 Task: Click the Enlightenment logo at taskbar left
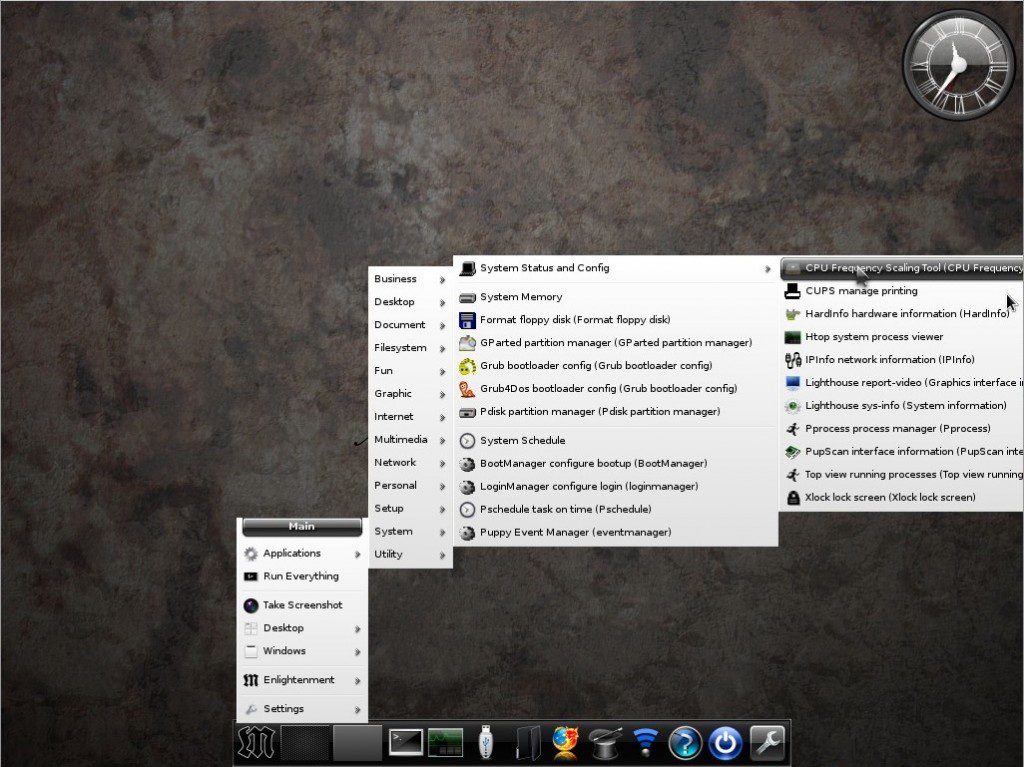pyautogui.click(x=255, y=742)
